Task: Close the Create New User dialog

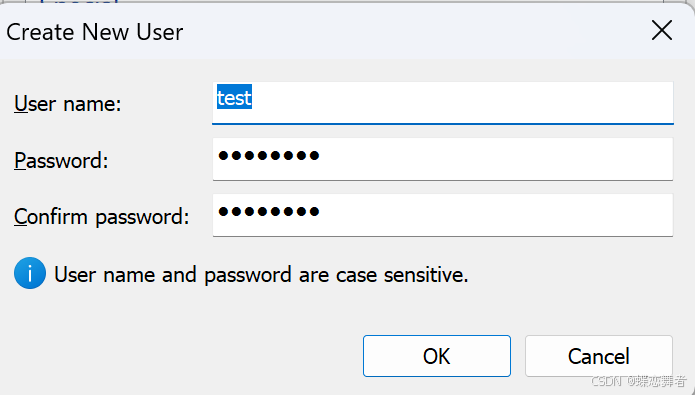Action: click(x=662, y=30)
